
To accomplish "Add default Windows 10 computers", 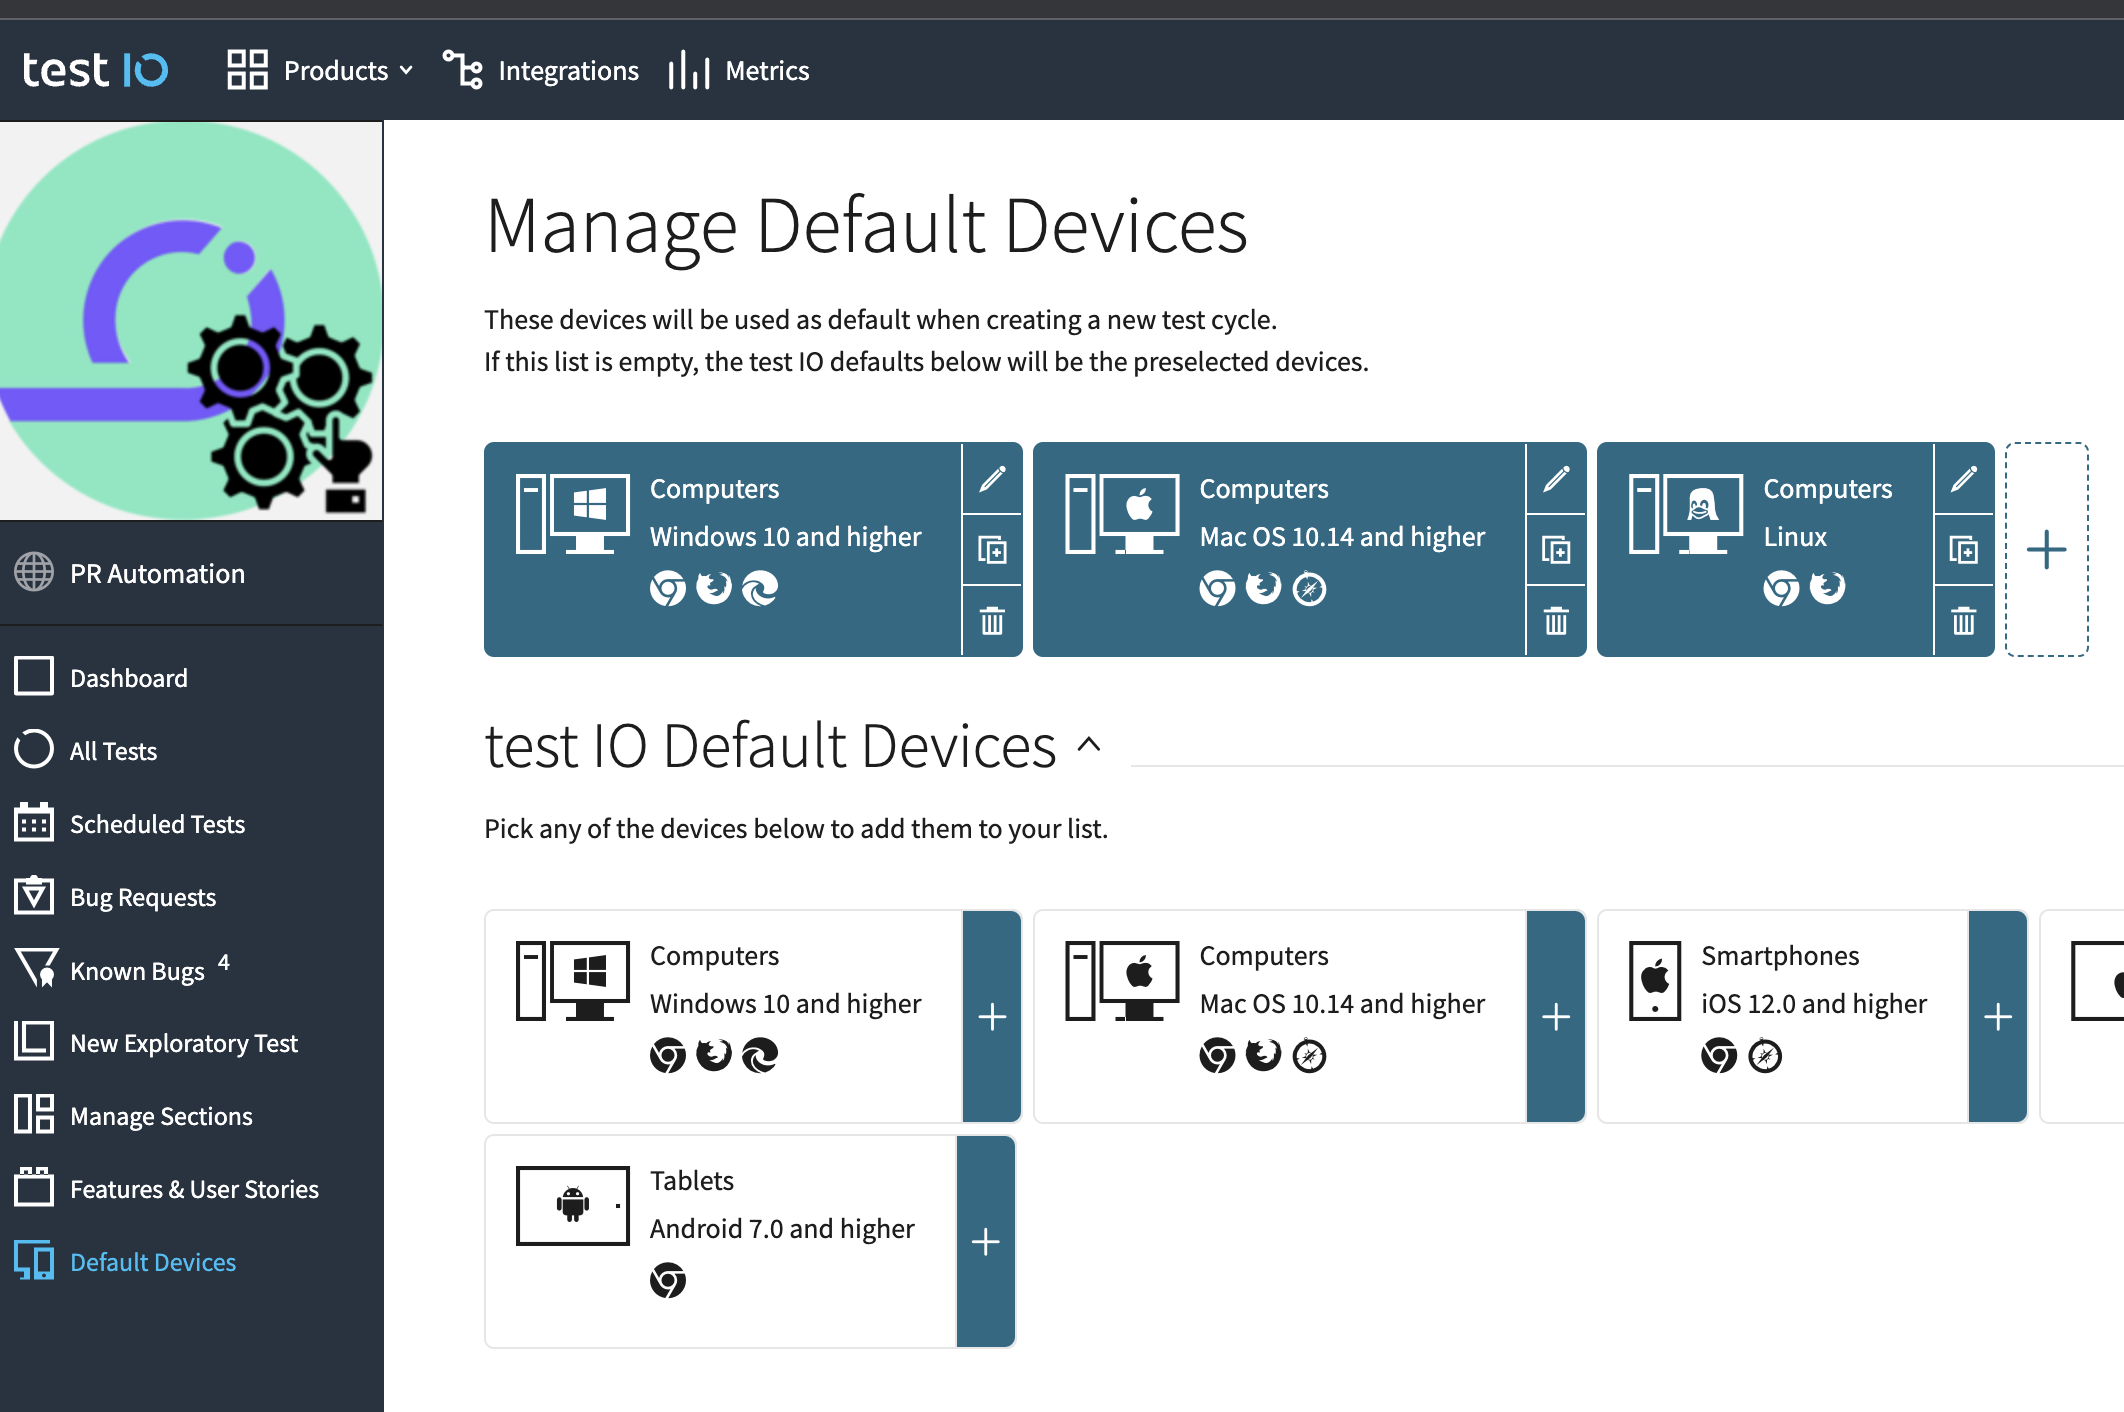I will coord(991,1016).
